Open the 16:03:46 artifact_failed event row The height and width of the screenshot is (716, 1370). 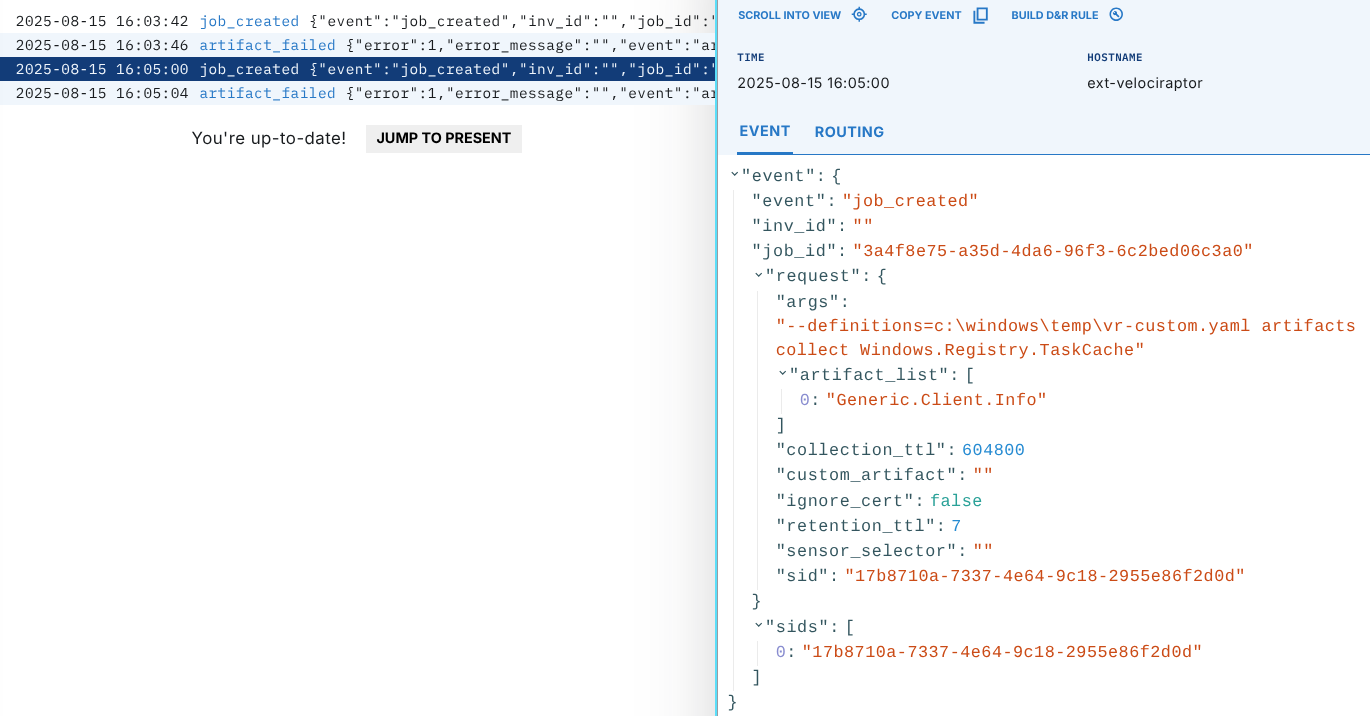pyautogui.click(x=357, y=45)
